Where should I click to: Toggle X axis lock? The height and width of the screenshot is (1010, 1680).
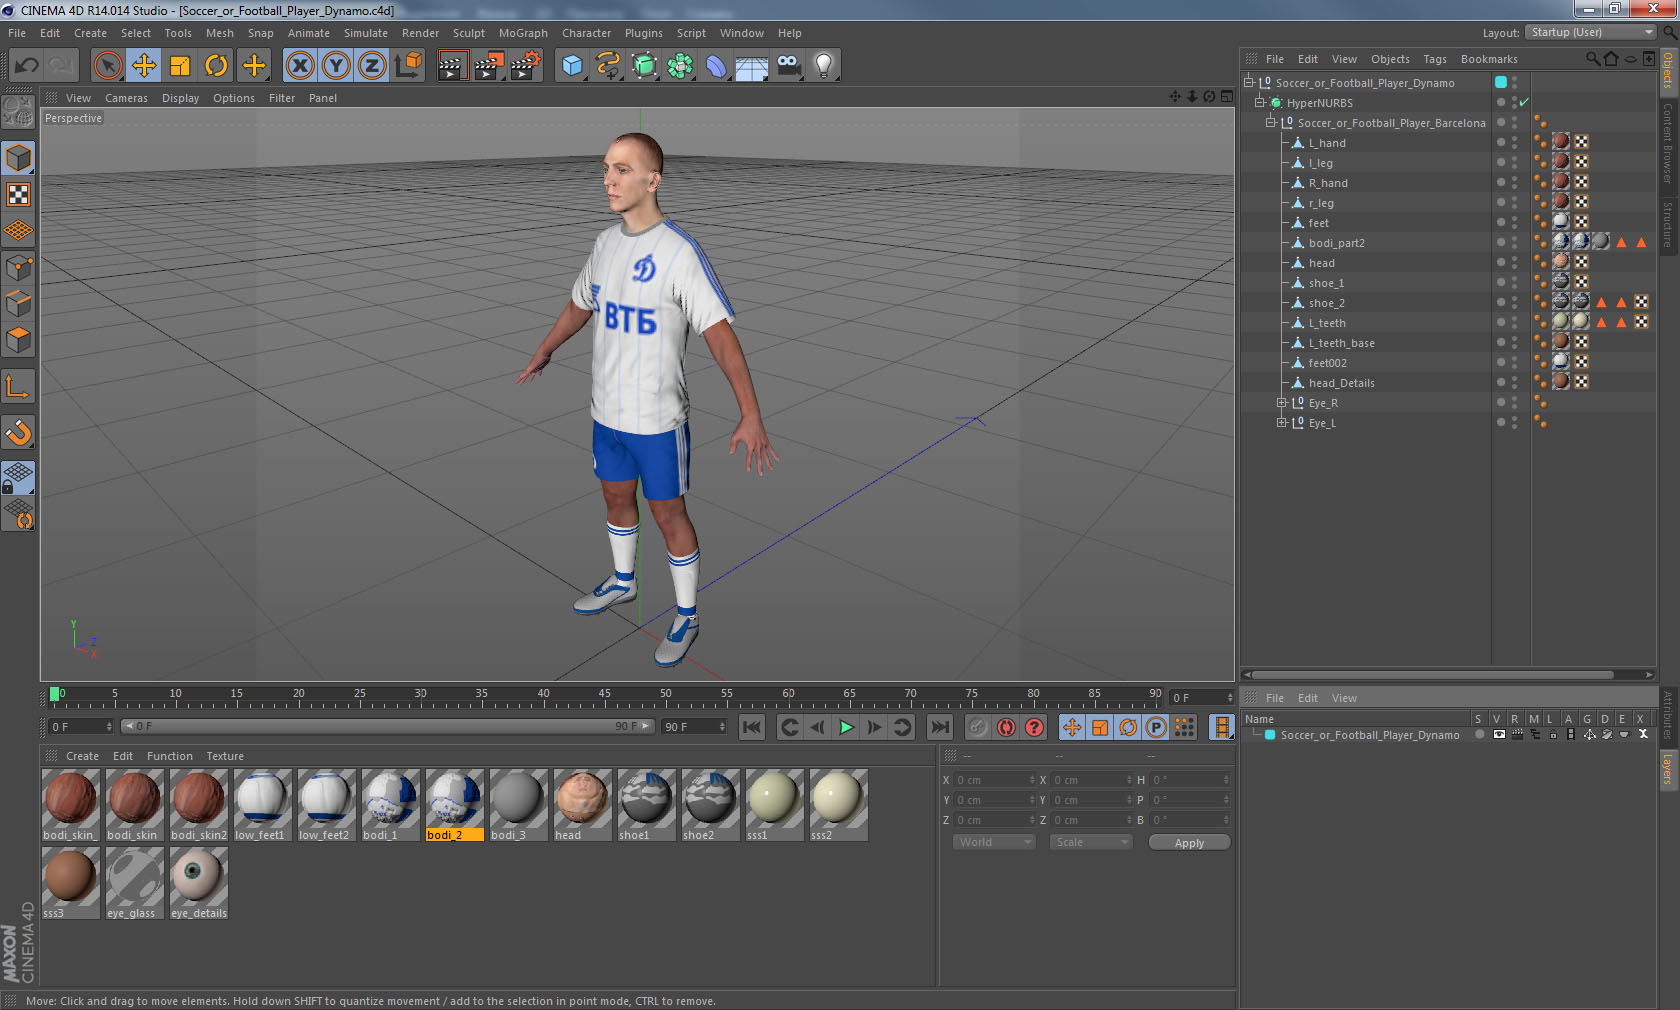299,66
